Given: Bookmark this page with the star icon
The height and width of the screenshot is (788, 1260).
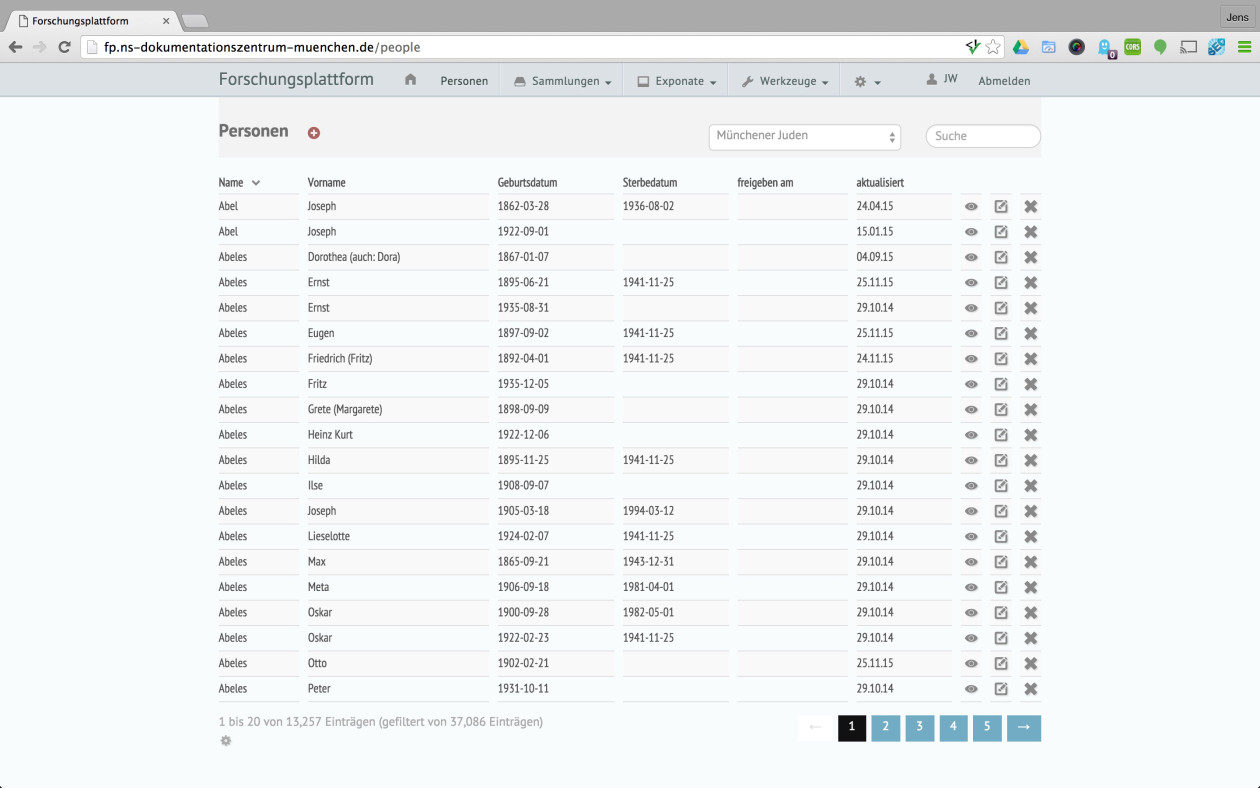Looking at the screenshot, I should tap(993, 47).
